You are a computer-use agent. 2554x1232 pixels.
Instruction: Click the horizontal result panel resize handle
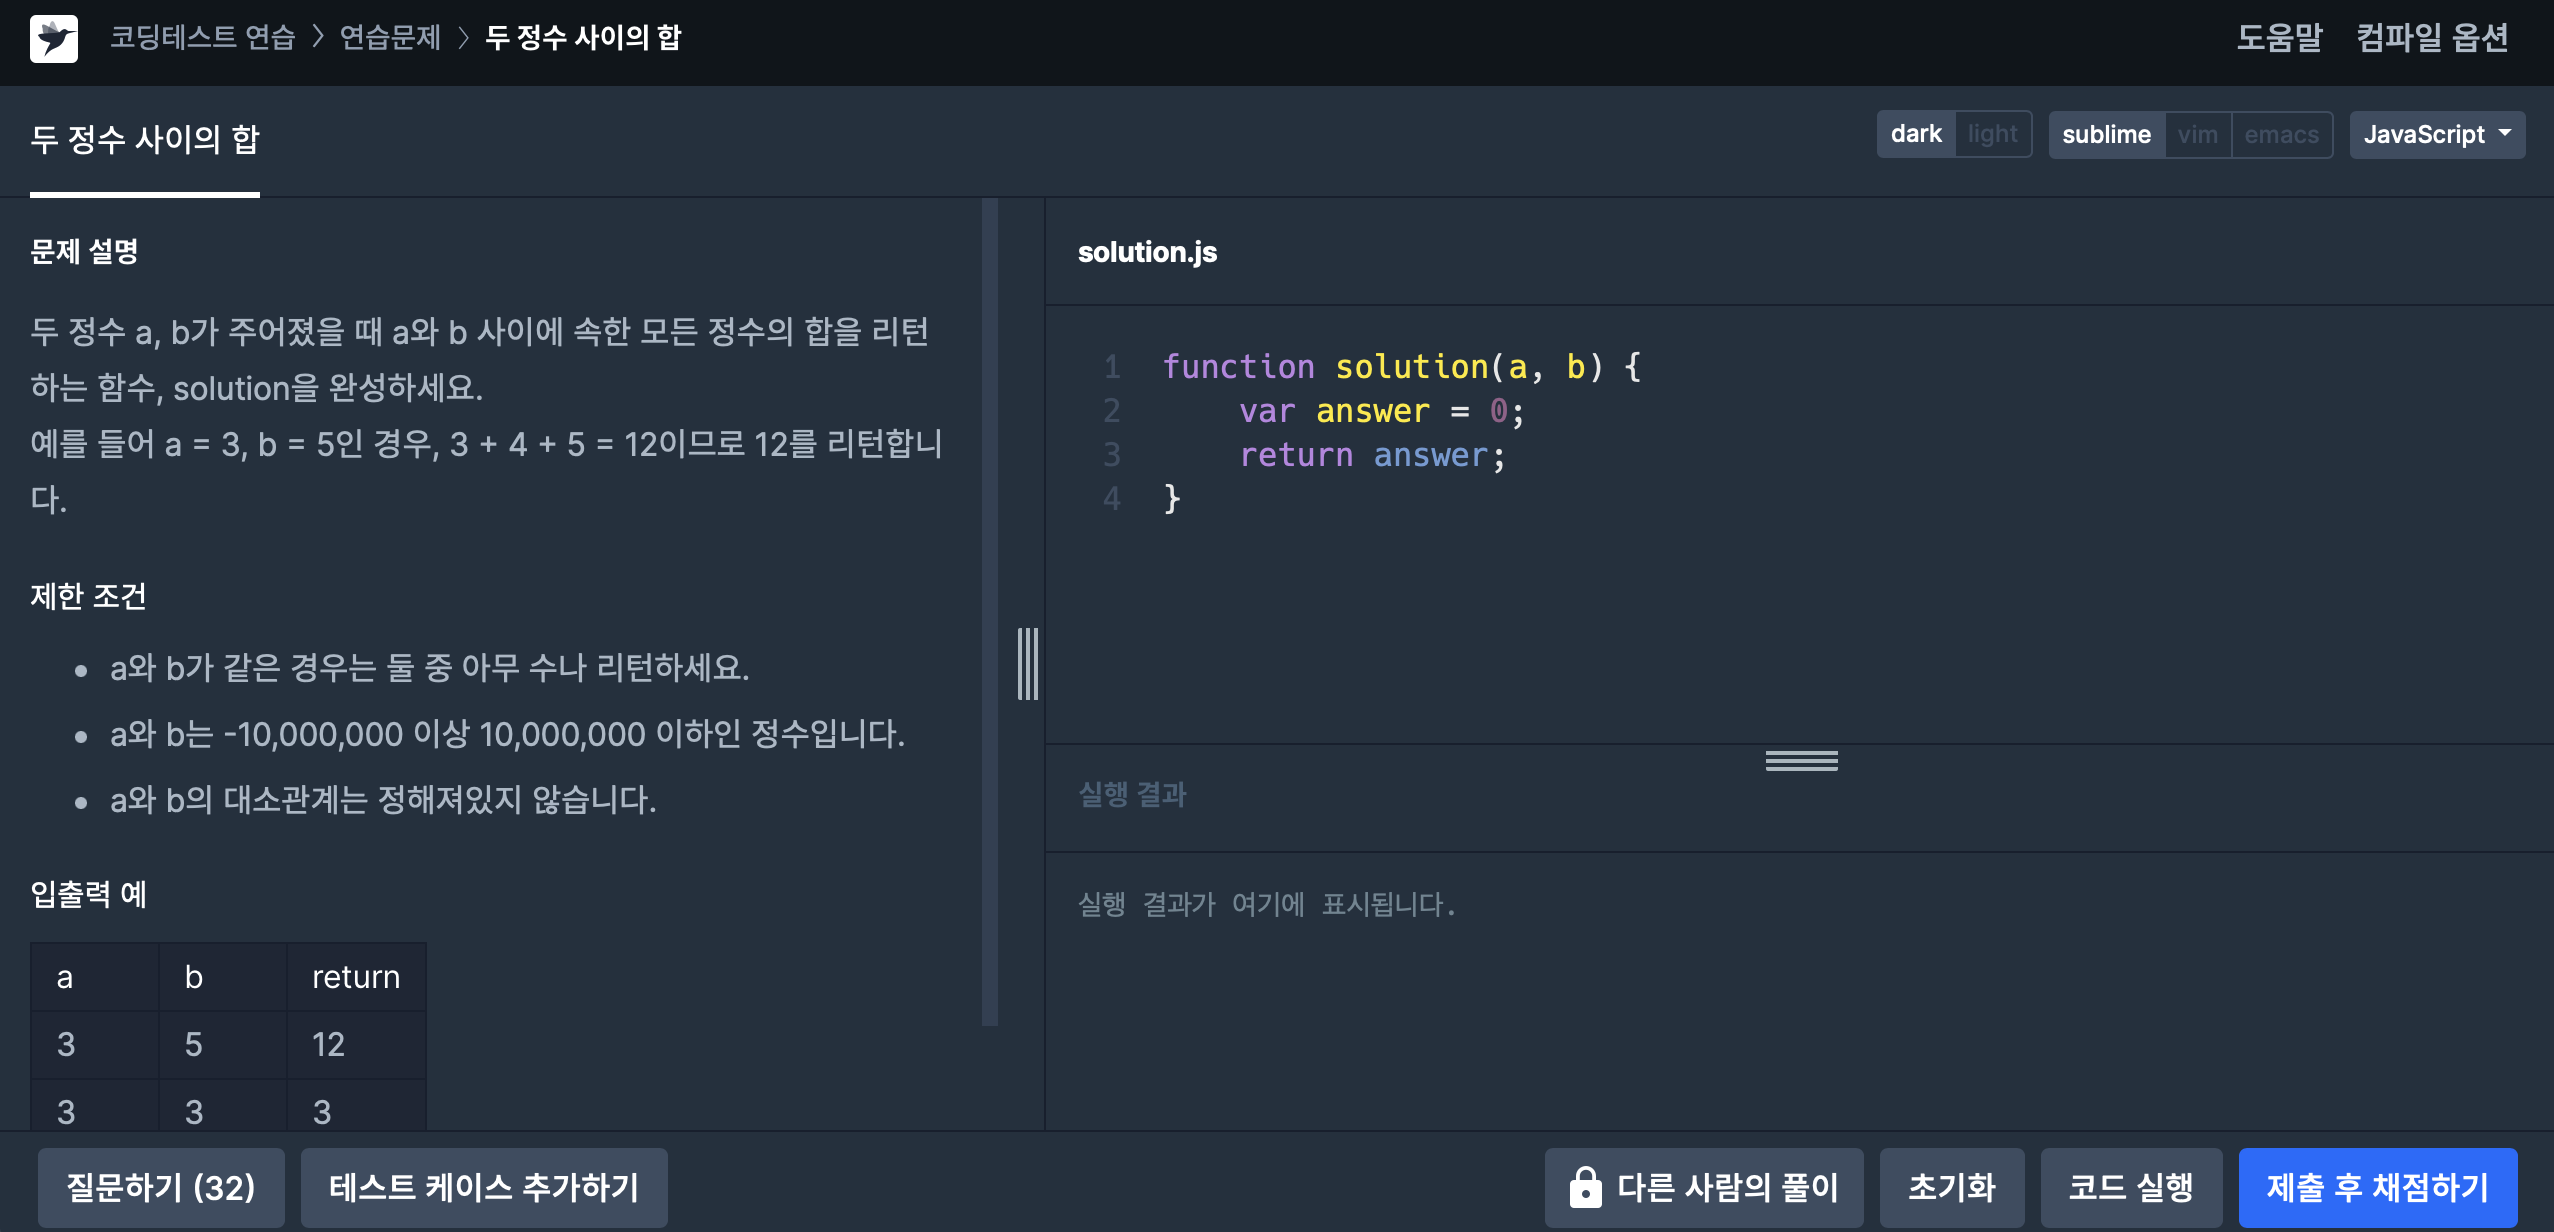click(x=1801, y=761)
